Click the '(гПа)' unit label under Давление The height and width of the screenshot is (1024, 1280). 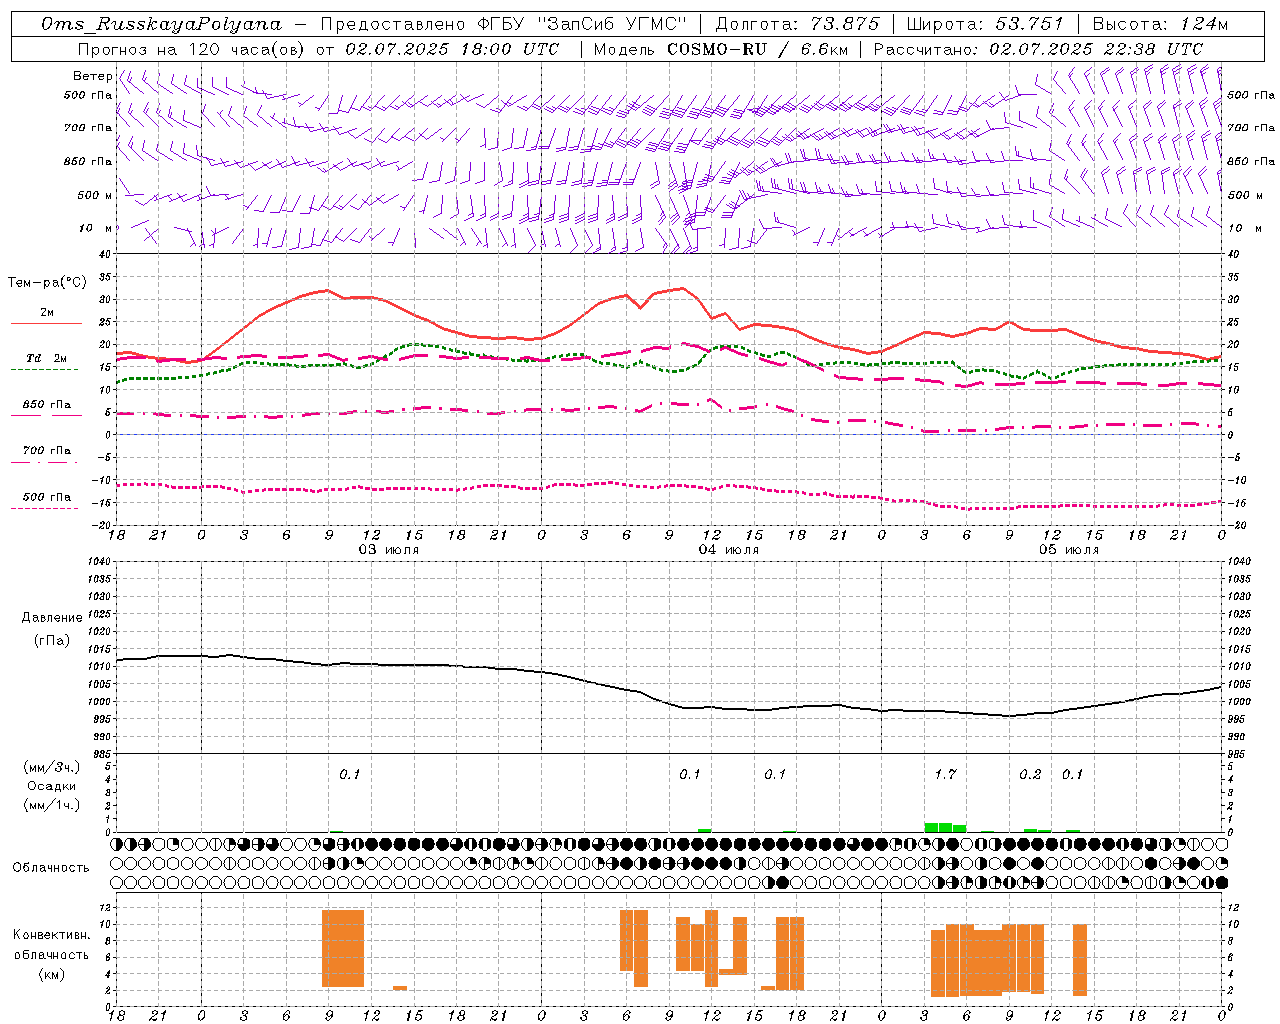coord(52,640)
